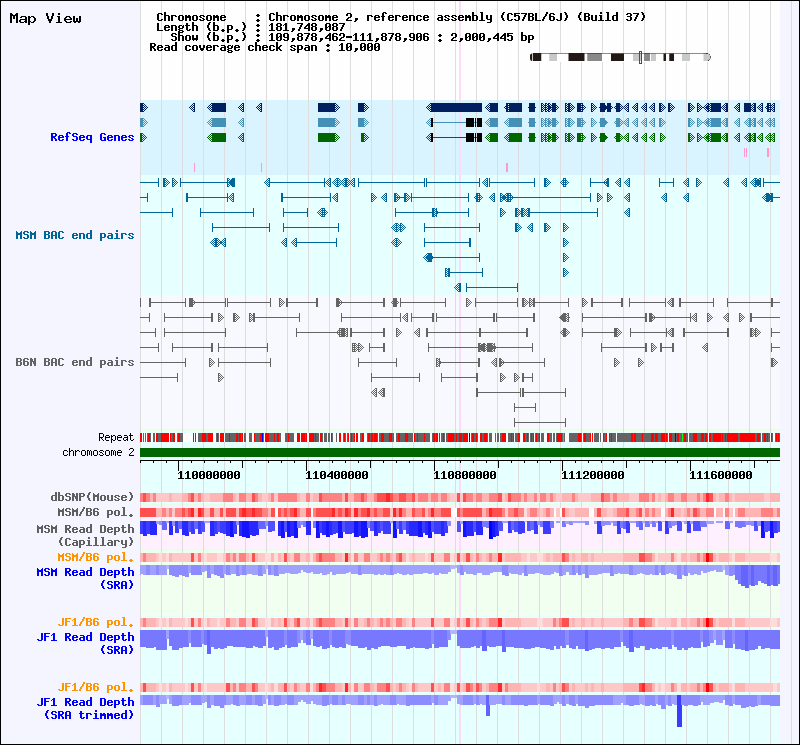The image size is (800, 745).
Task: Click the Read coverage check span value
Action: [x=359, y=47]
